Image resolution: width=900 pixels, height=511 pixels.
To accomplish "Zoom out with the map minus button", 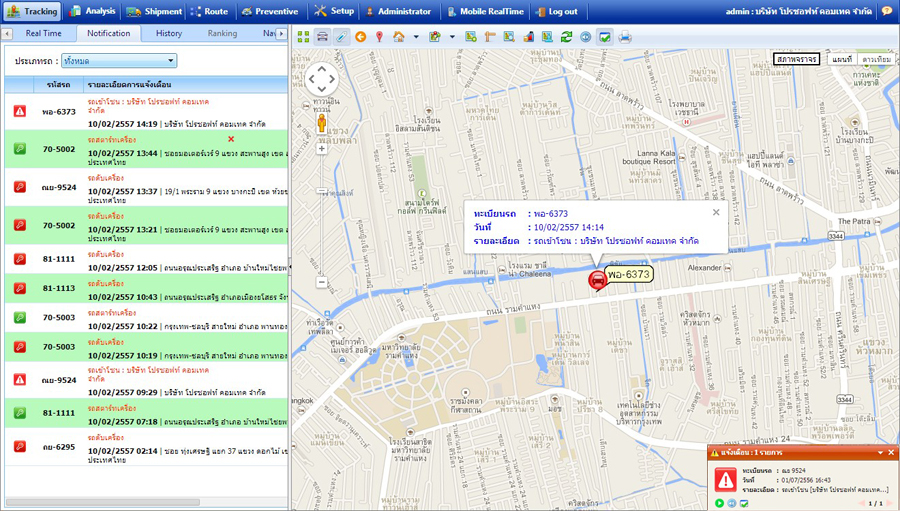I will click(x=322, y=282).
